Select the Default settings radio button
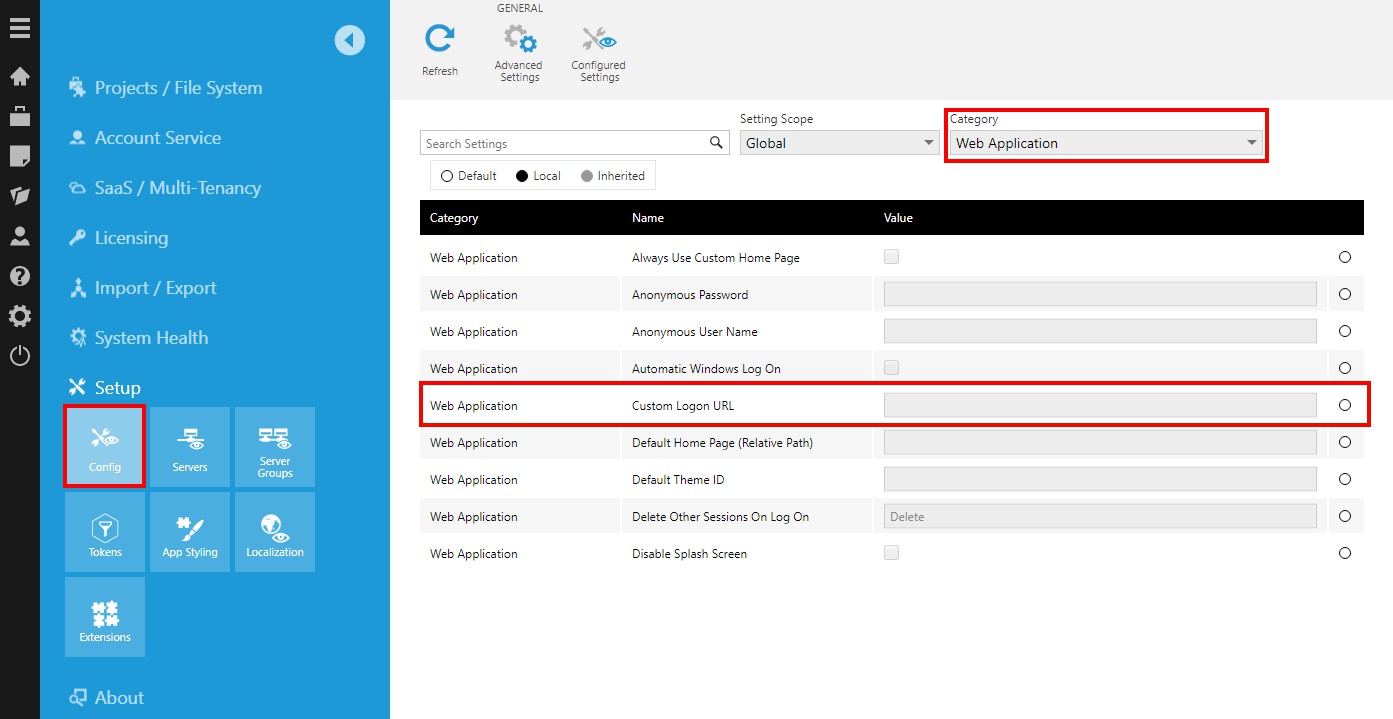Viewport: 1393px width, 719px height. point(446,175)
